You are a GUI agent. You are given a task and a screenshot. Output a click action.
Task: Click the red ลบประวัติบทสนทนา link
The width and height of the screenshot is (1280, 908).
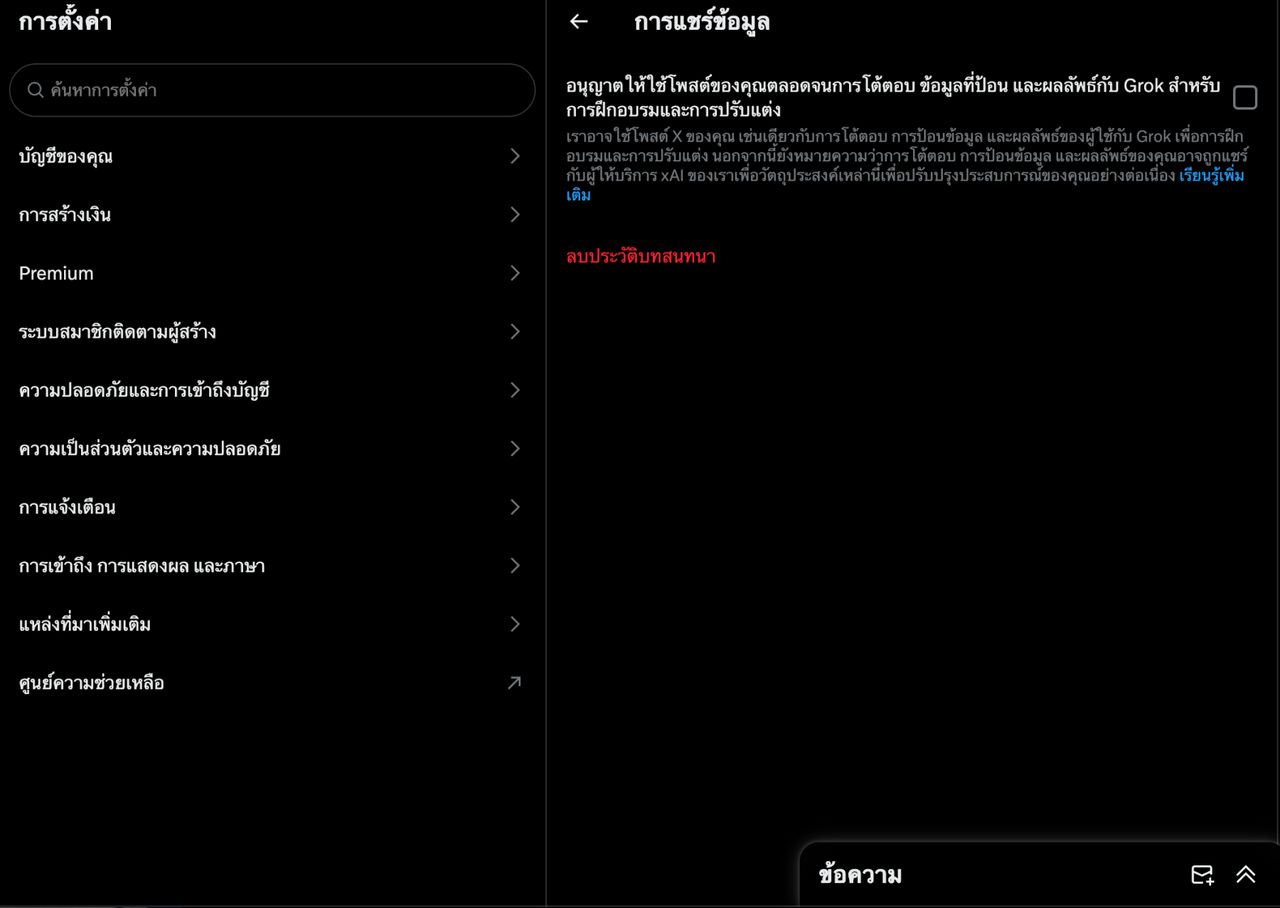pos(641,256)
